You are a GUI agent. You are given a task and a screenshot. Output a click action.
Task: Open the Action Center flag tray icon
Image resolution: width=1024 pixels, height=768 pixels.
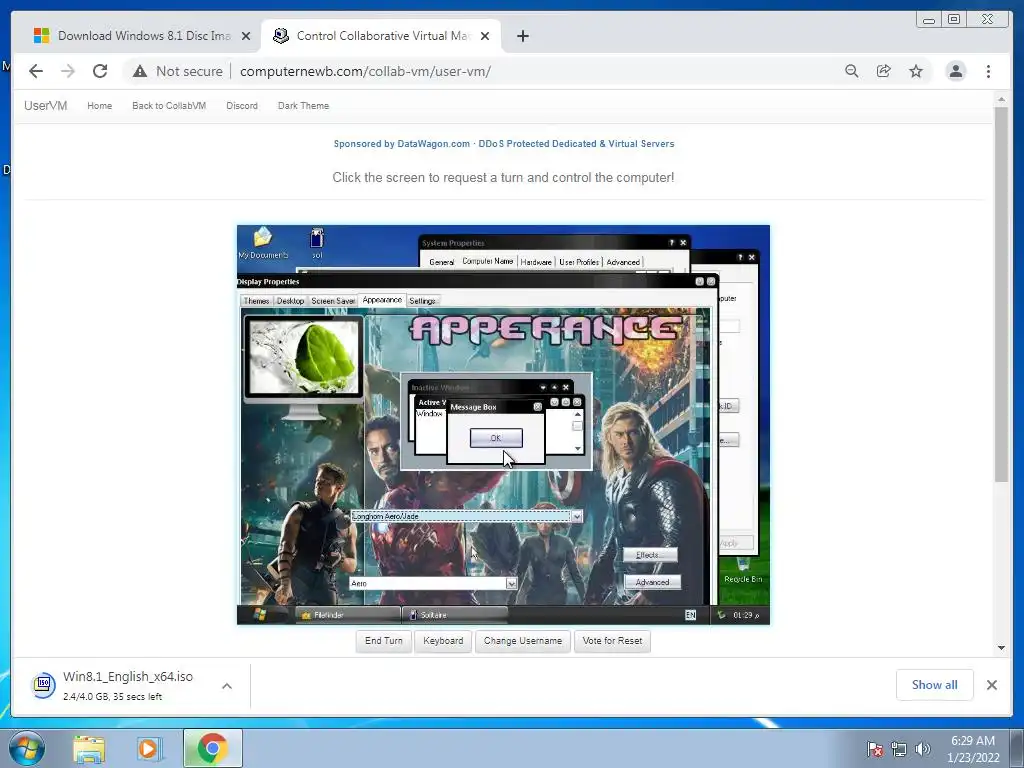coord(875,749)
